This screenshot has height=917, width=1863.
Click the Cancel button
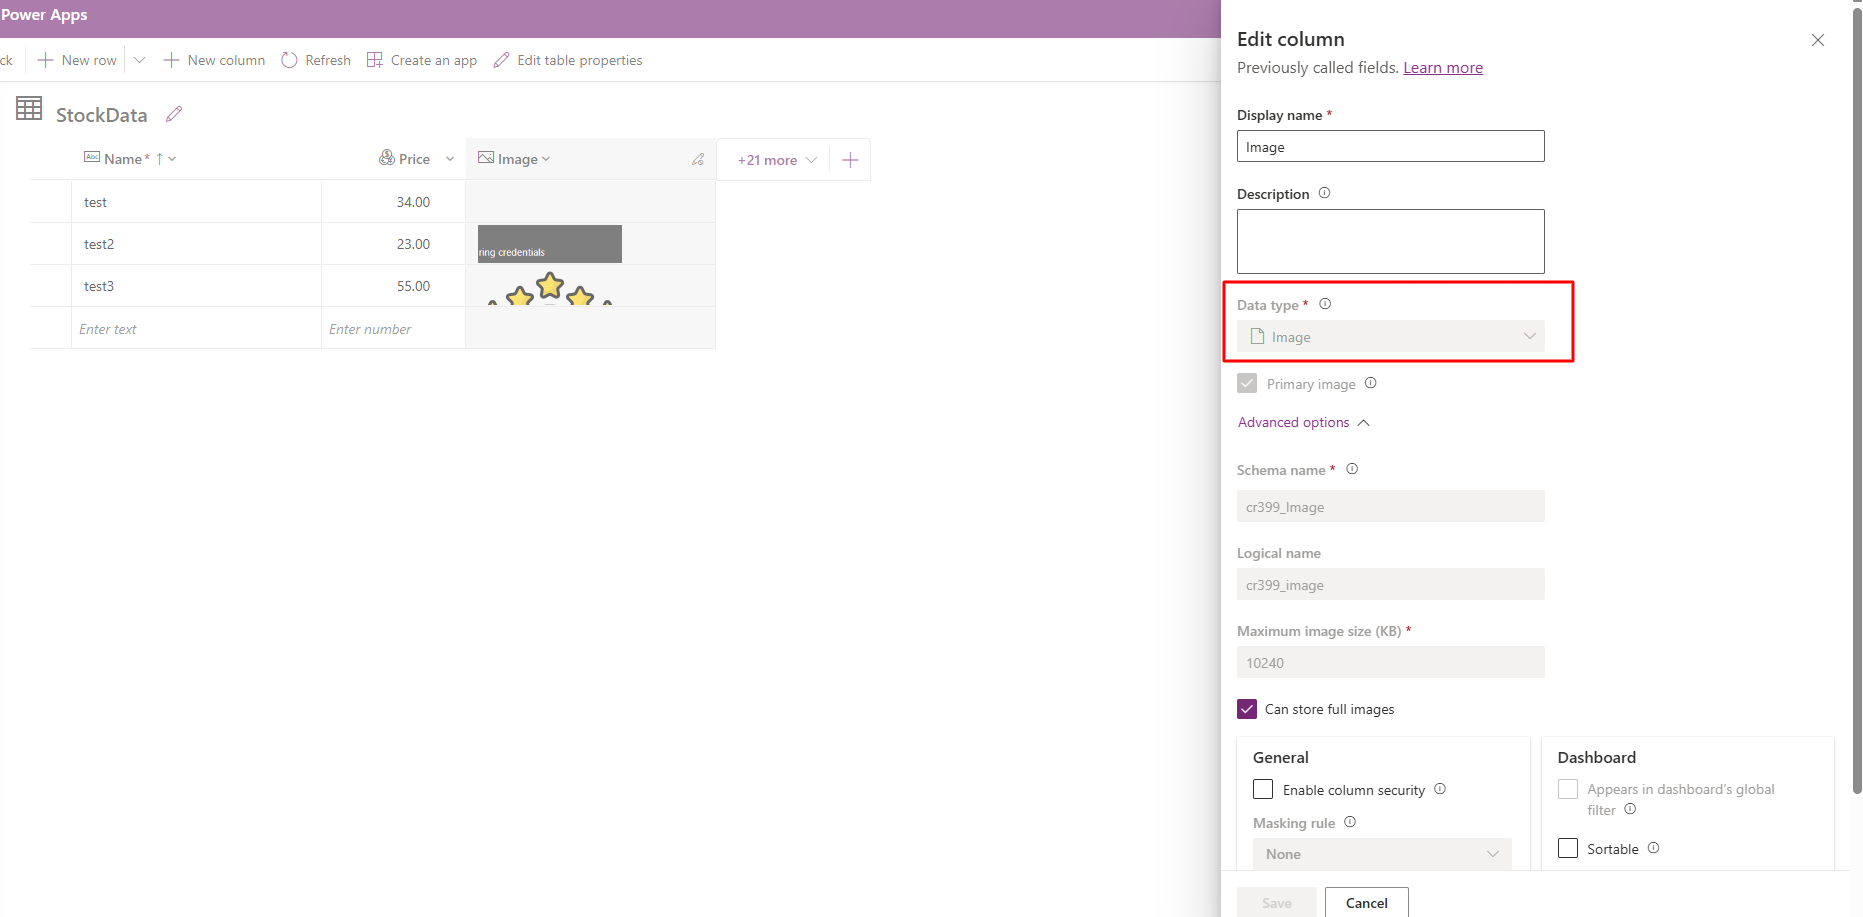point(1367,902)
